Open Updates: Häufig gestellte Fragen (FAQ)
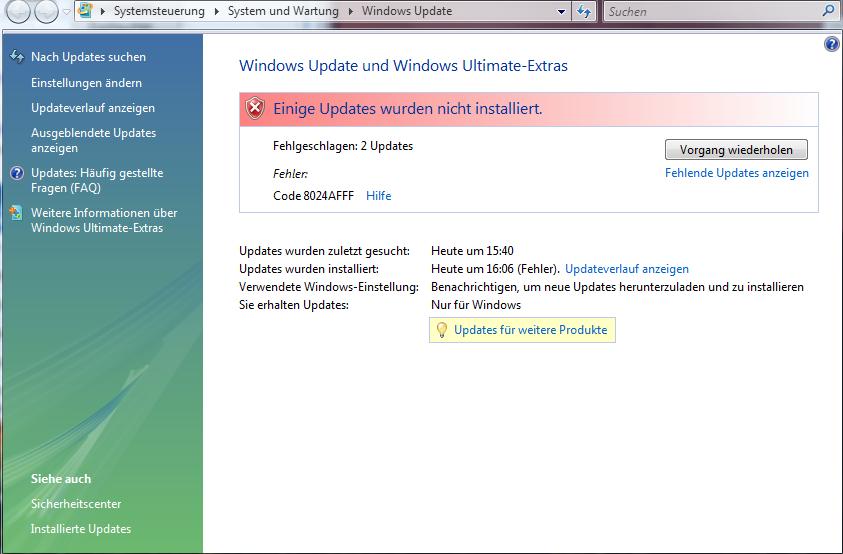The width and height of the screenshot is (843, 554). (x=97, y=180)
